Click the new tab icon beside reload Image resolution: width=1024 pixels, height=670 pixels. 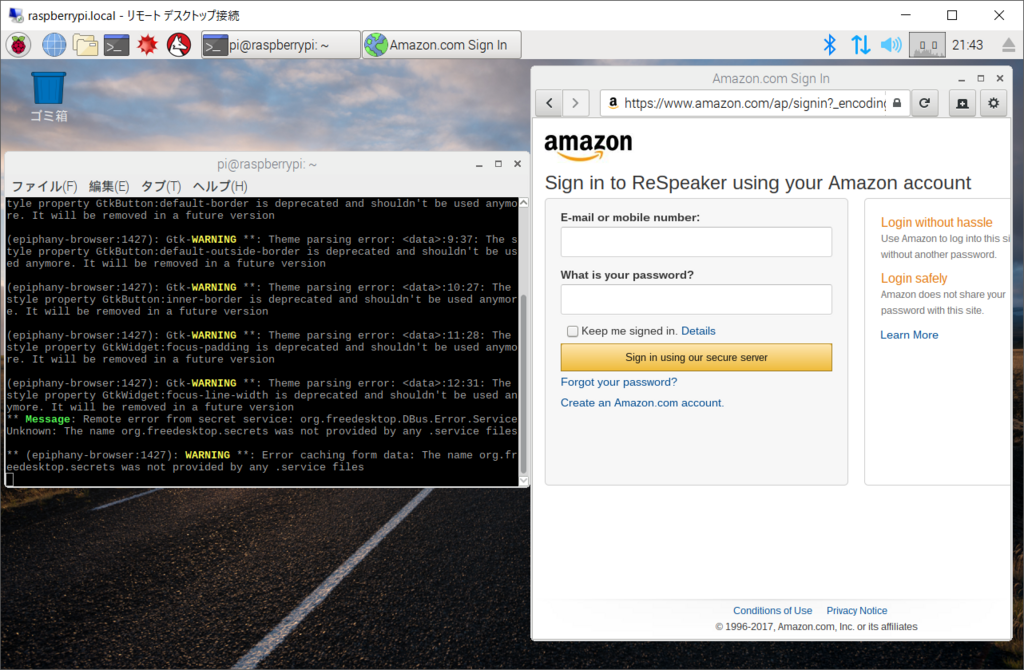pyautogui.click(x=963, y=103)
